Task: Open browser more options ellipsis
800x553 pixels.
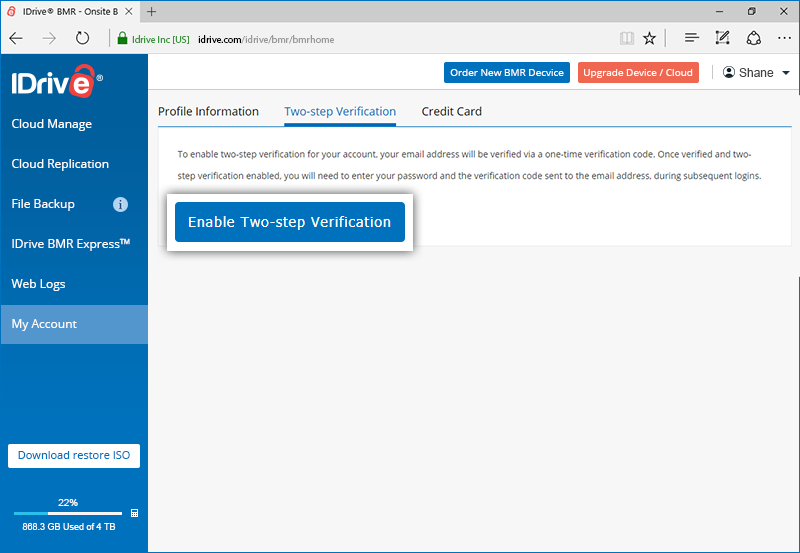Action: pos(784,38)
